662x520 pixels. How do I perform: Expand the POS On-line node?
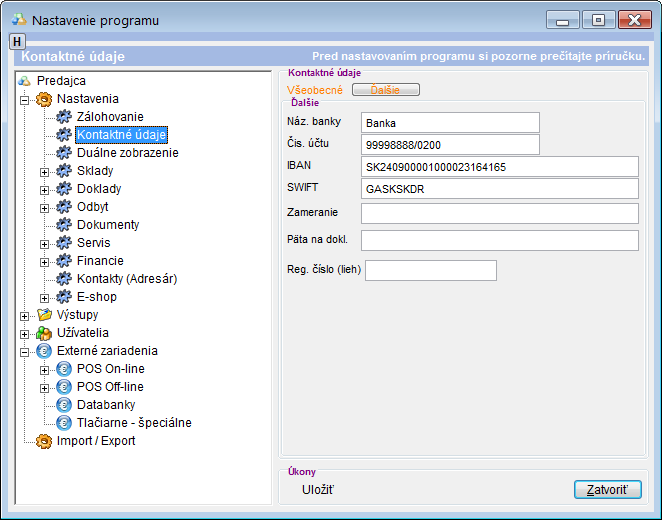45,369
